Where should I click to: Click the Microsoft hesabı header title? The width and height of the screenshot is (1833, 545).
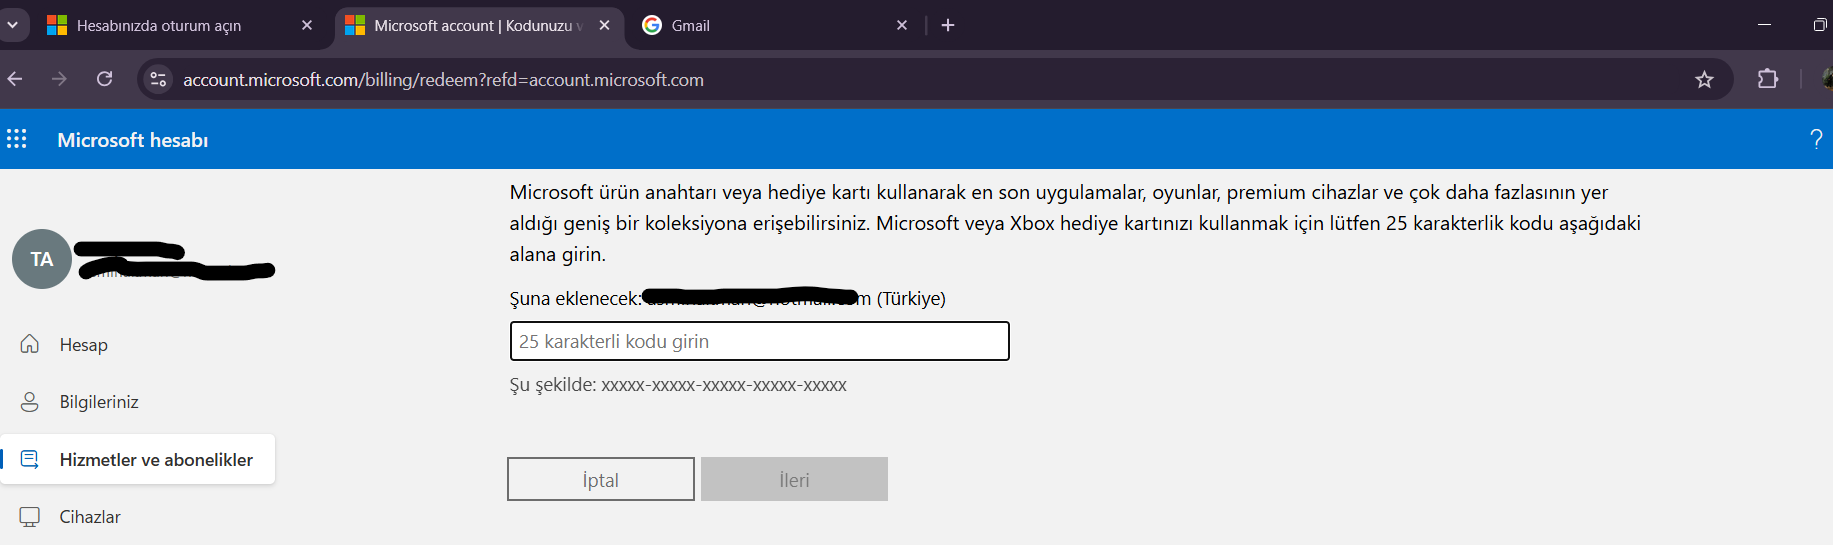(132, 140)
